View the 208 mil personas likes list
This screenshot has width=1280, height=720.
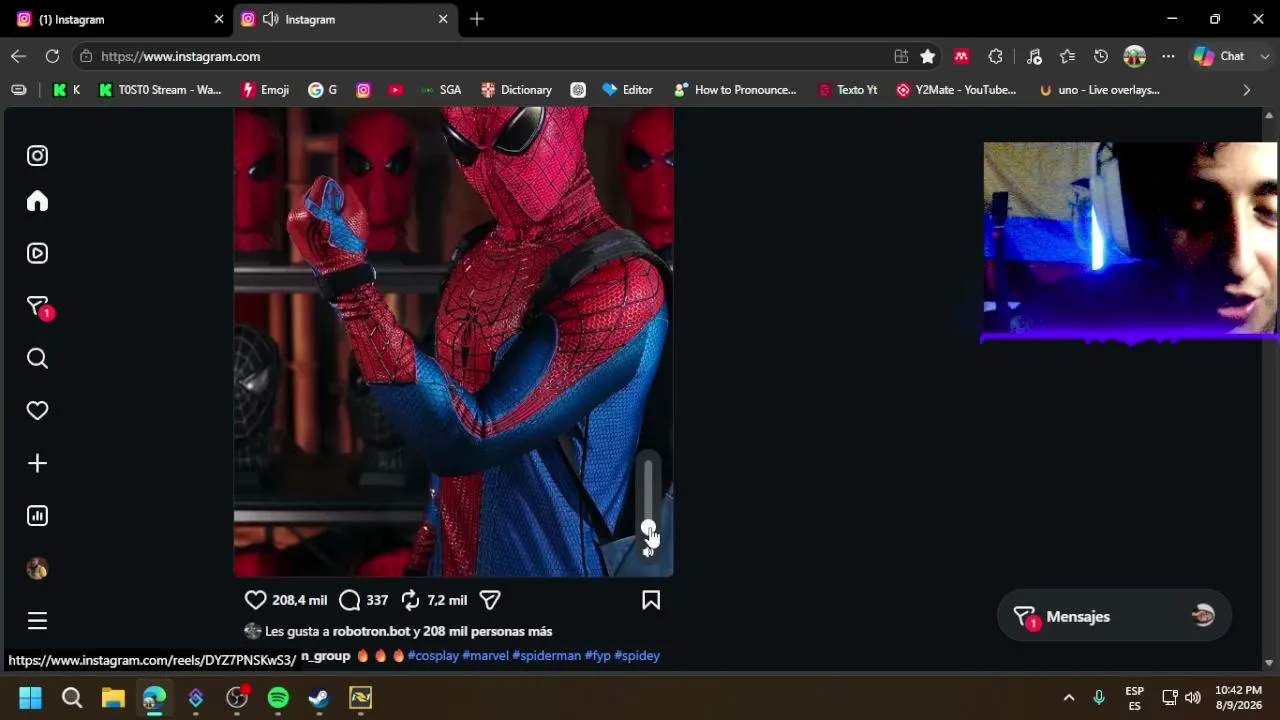488,631
